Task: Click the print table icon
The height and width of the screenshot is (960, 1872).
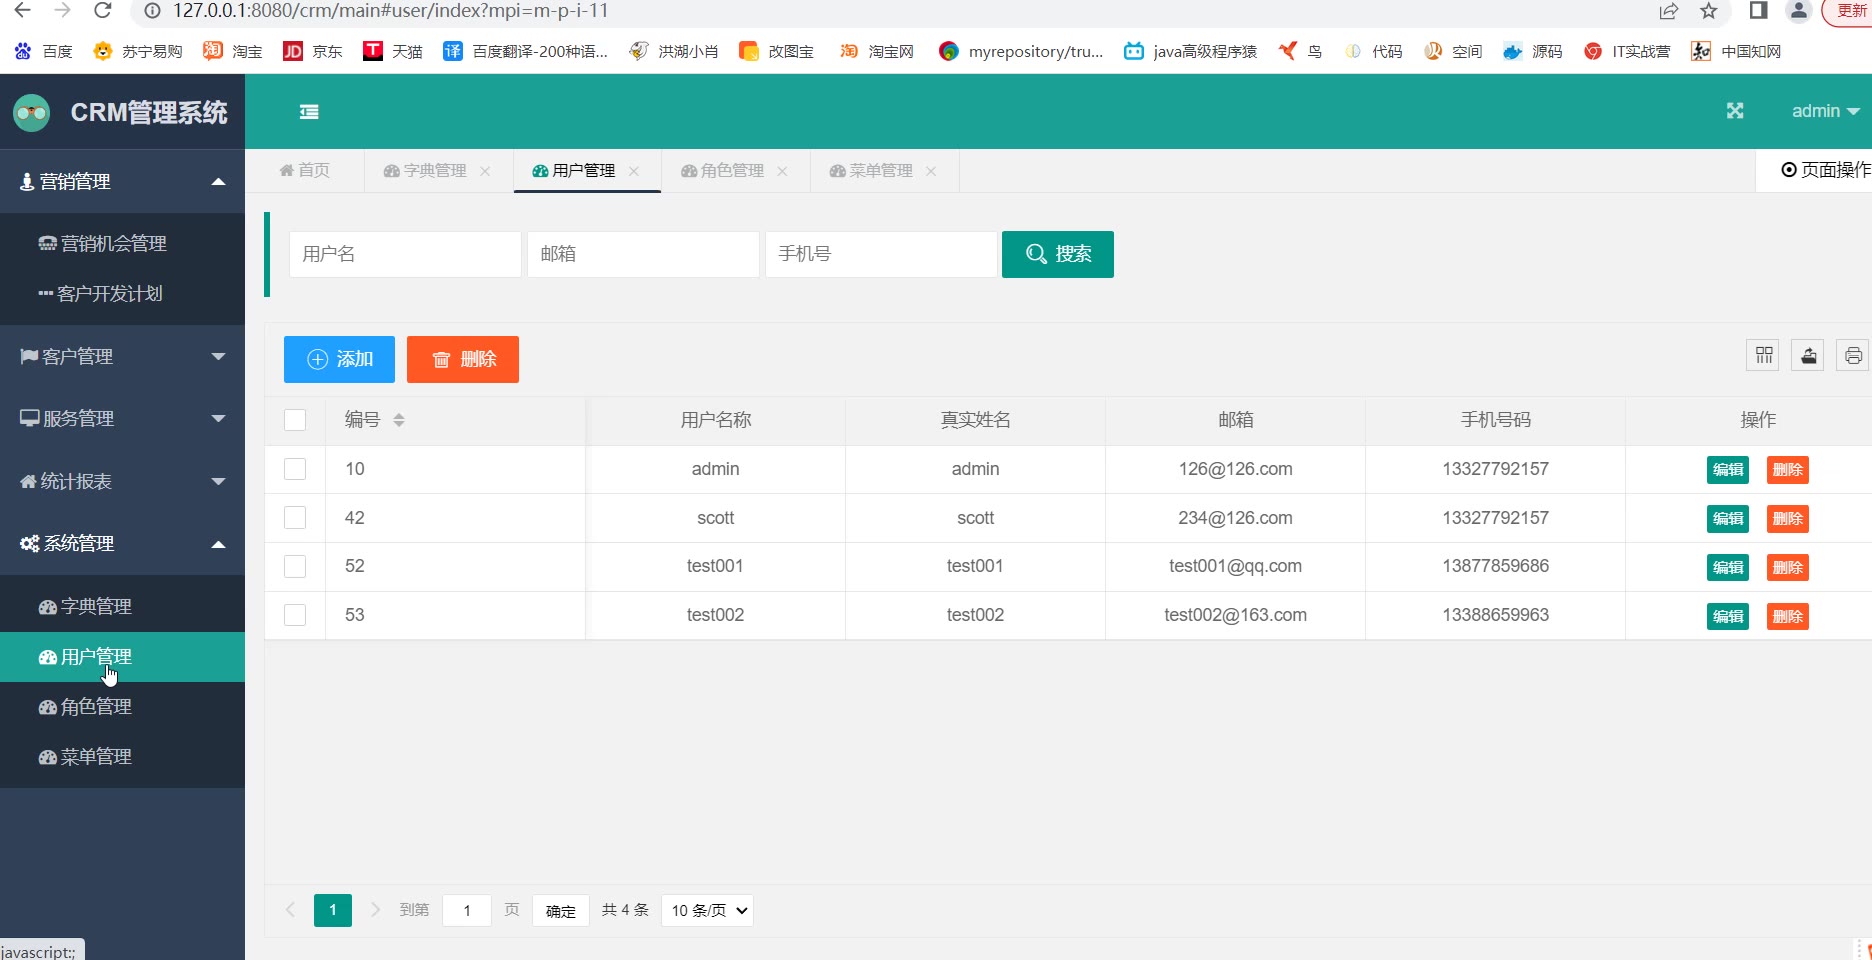Action: click(1853, 355)
